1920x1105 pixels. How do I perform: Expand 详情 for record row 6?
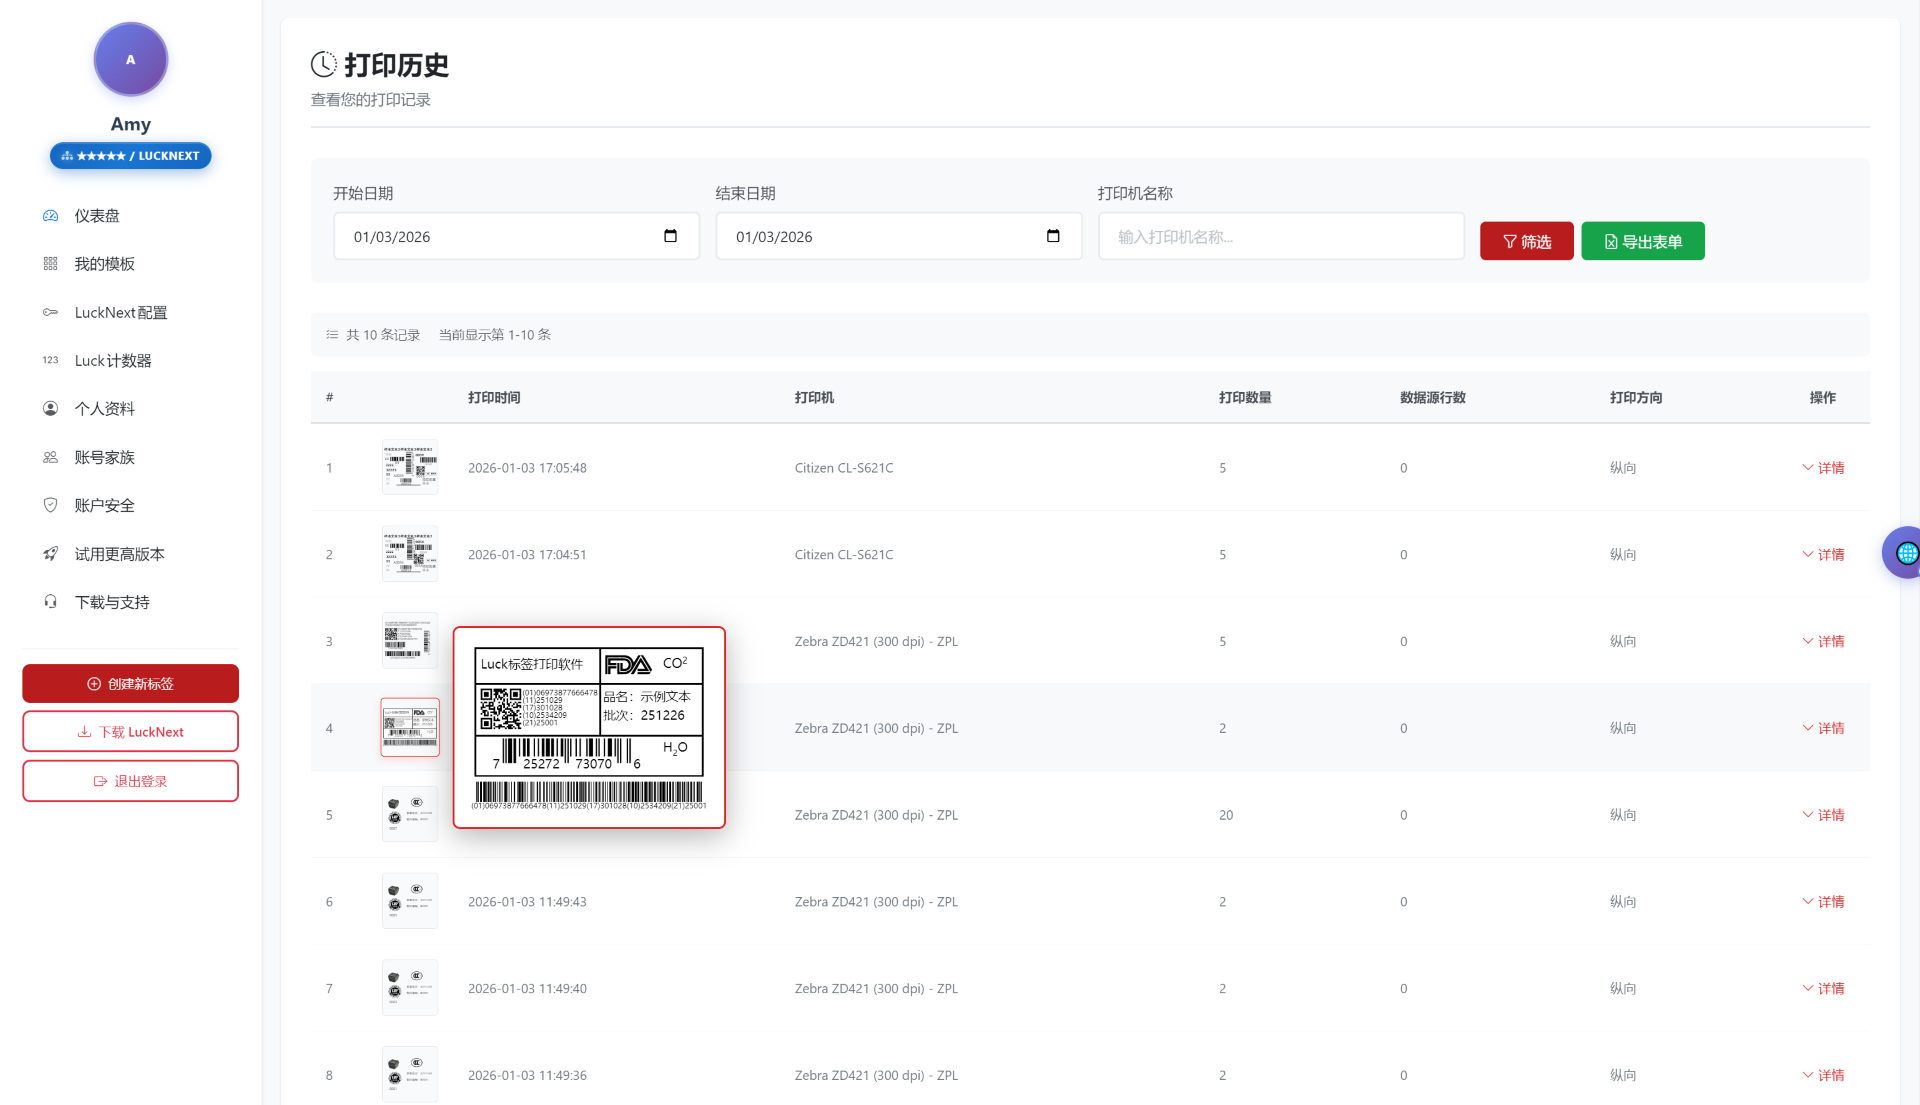pos(1824,902)
